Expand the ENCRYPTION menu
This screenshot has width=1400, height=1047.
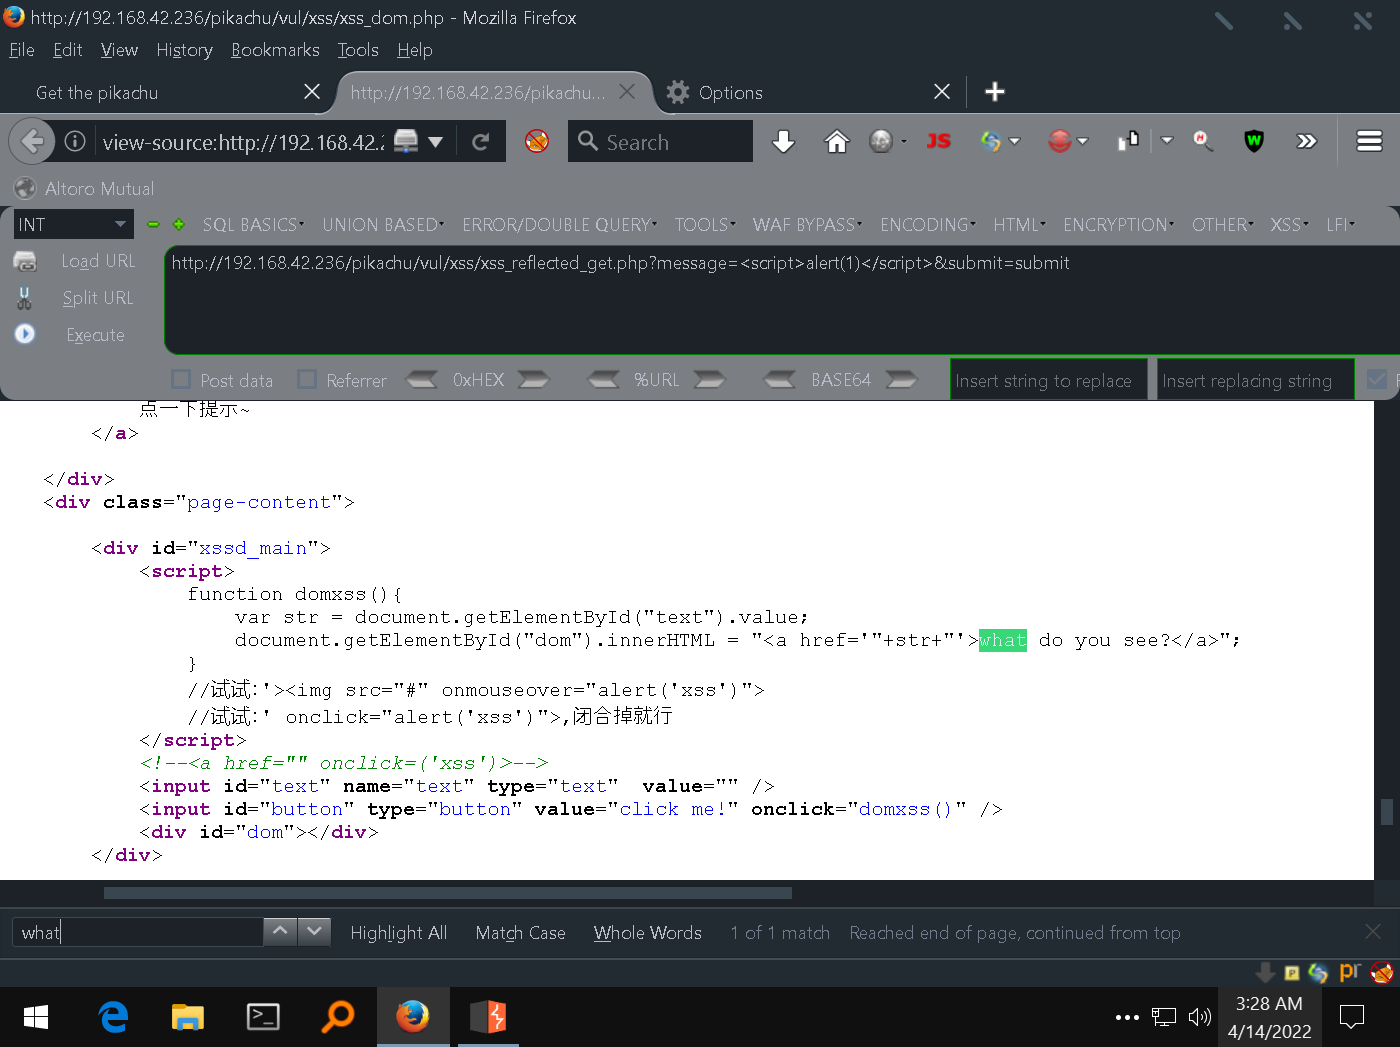(1119, 225)
